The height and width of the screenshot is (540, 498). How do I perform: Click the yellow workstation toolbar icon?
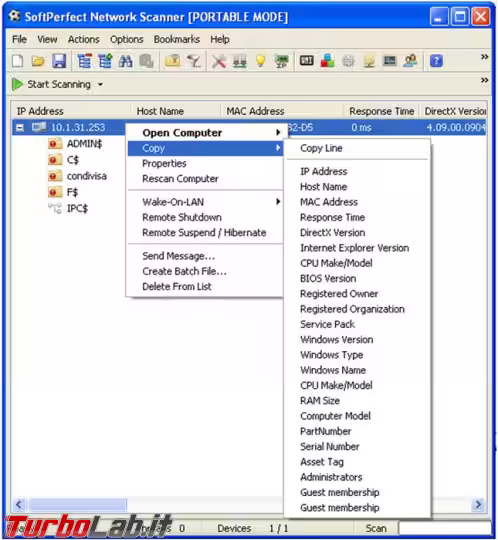pos(369,61)
